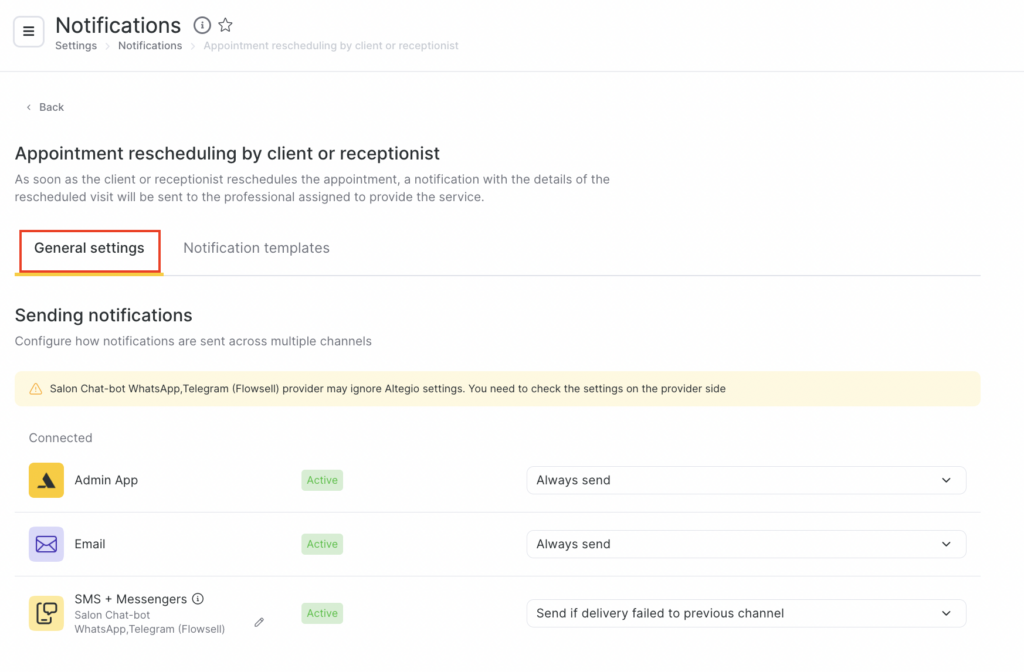Viewport: 1024px width, 672px height.
Task: Click the Admin App channel icon
Action: 46,480
